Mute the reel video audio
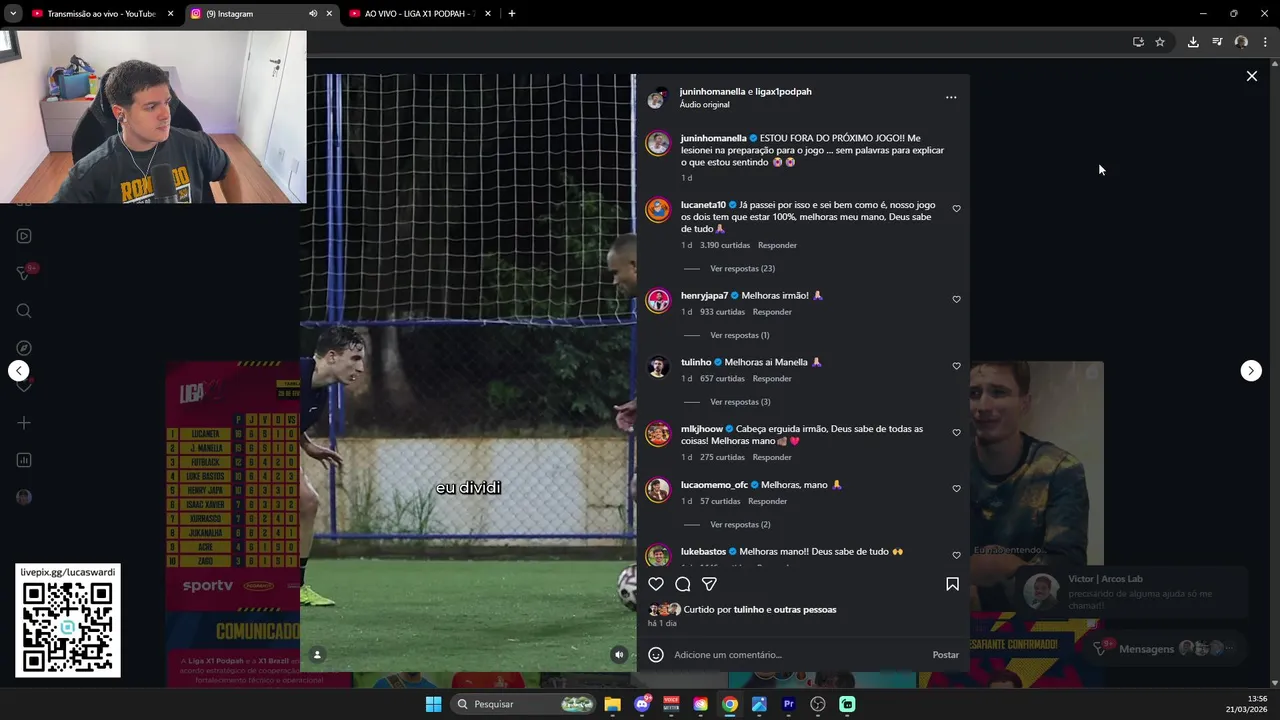This screenshot has height=720, width=1280. coord(619,655)
